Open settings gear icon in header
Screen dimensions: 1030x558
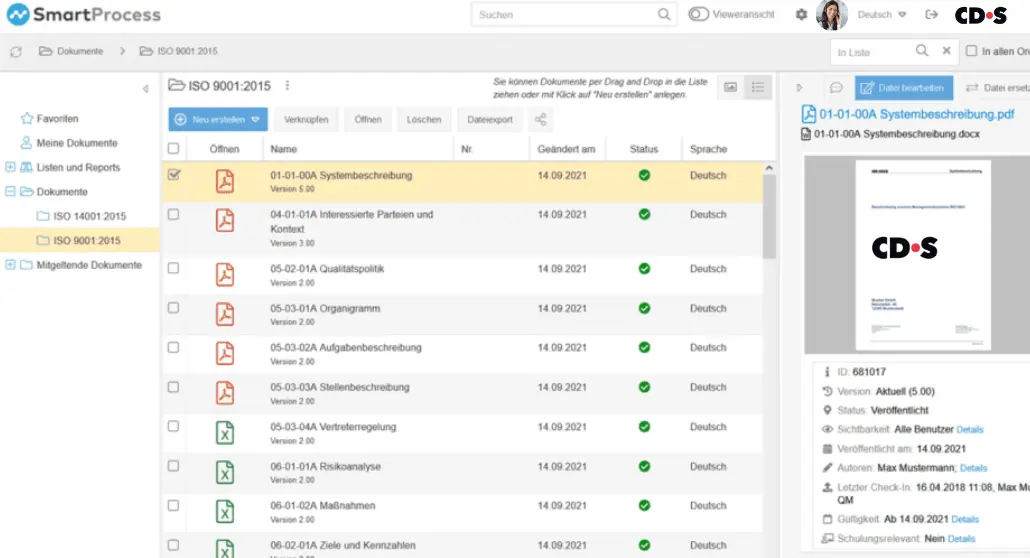point(801,14)
